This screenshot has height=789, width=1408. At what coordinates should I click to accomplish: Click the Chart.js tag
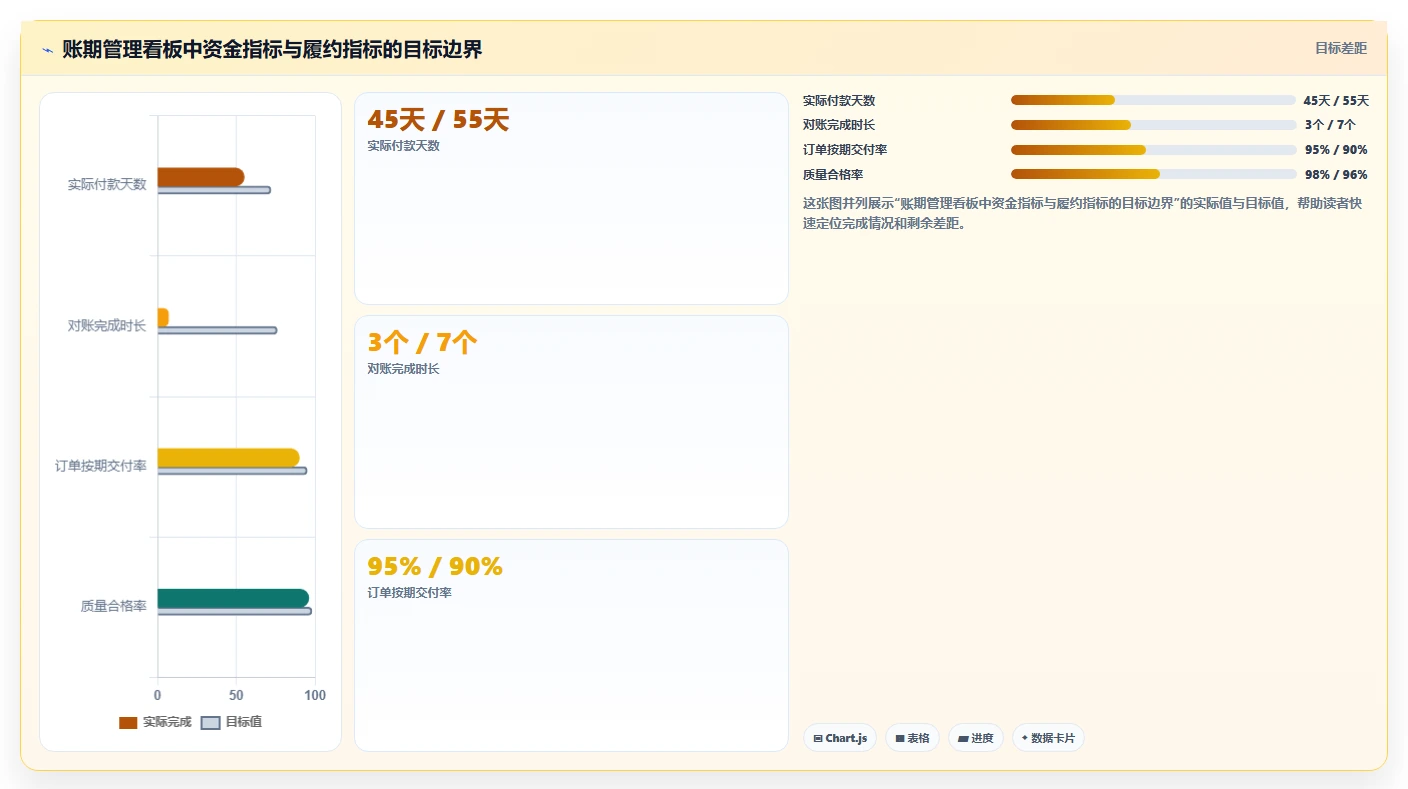[x=840, y=738]
